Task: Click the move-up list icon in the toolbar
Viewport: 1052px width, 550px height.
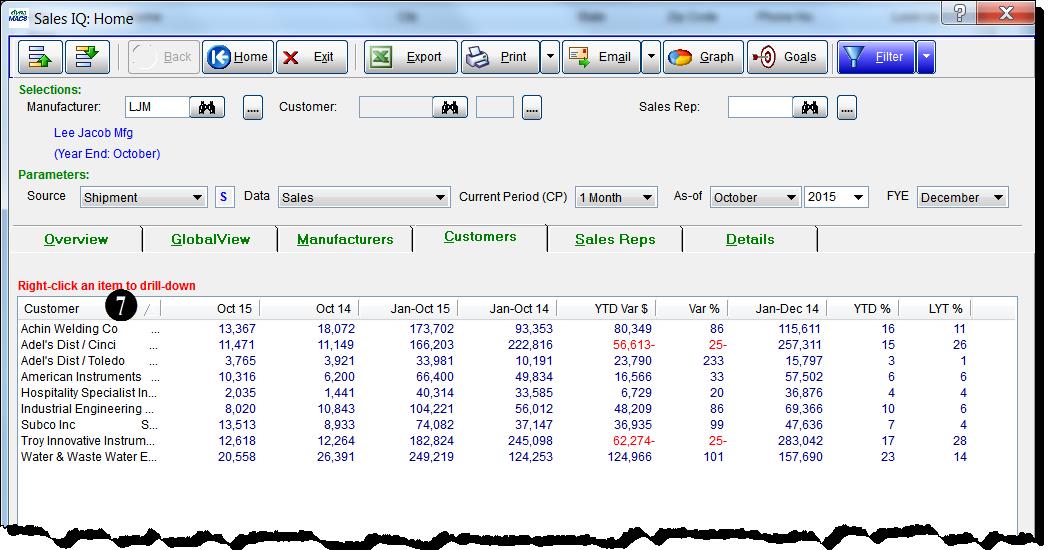Action: click(40, 57)
